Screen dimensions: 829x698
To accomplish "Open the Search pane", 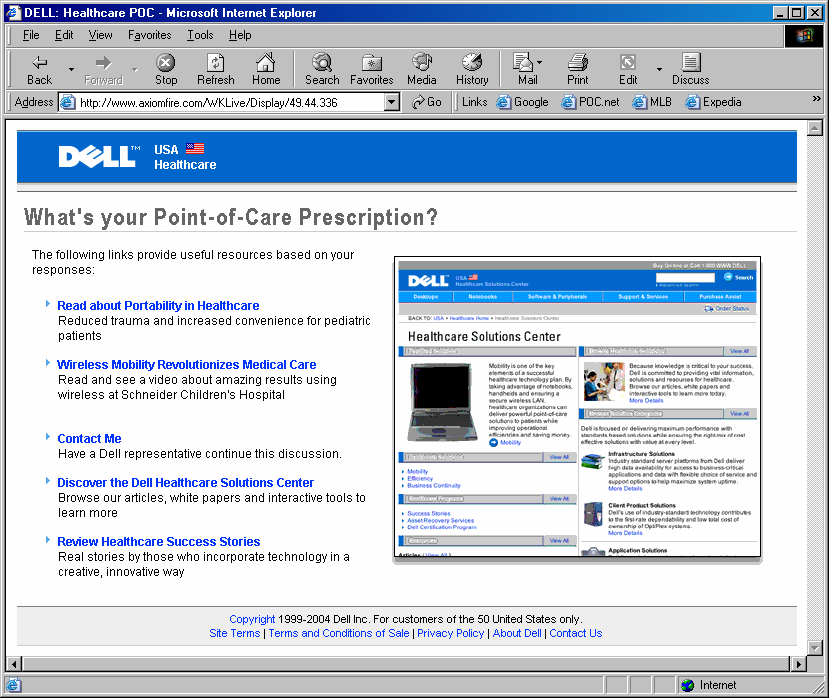I will (x=322, y=70).
